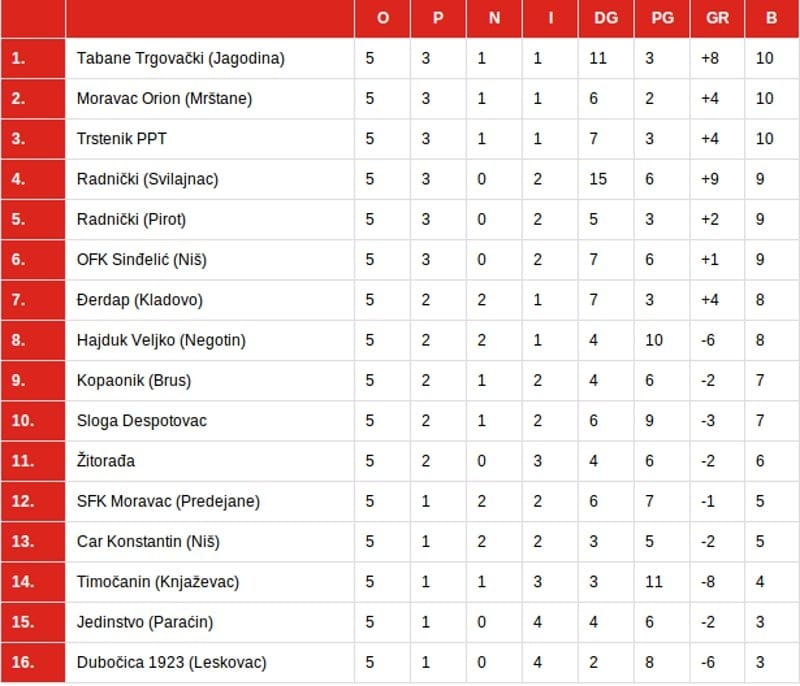
Task: Click the +9 goal difference cell
Action: click(x=711, y=179)
